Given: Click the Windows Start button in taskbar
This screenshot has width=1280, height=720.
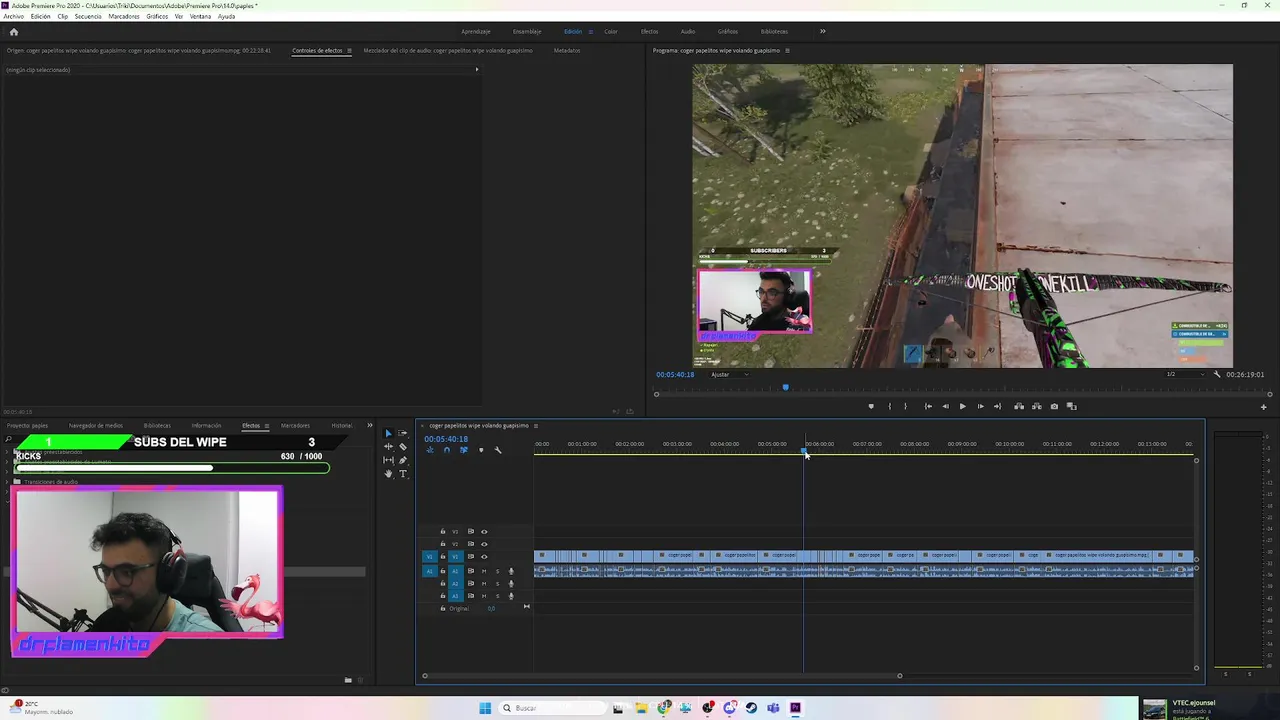Looking at the screenshot, I should 485,708.
